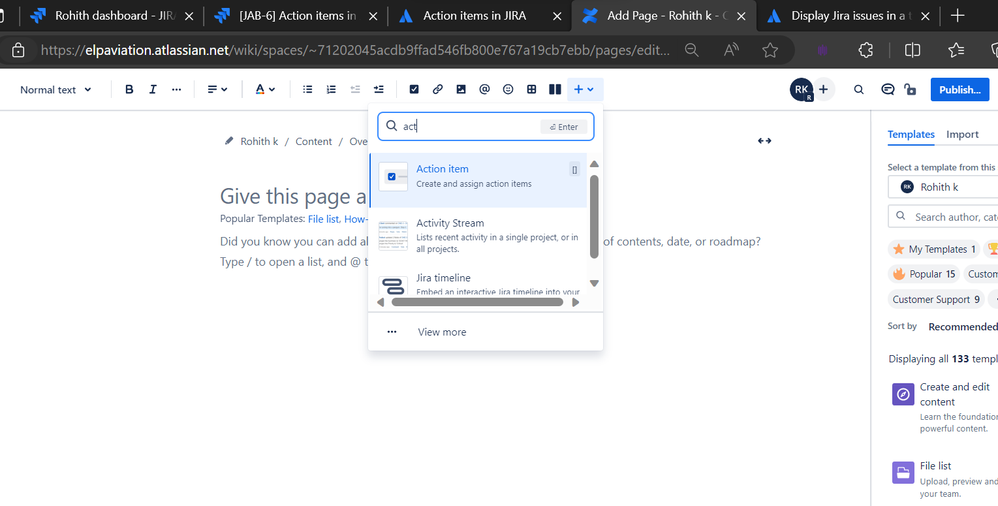Click the scroll down arrow in insert list

tap(594, 283)
